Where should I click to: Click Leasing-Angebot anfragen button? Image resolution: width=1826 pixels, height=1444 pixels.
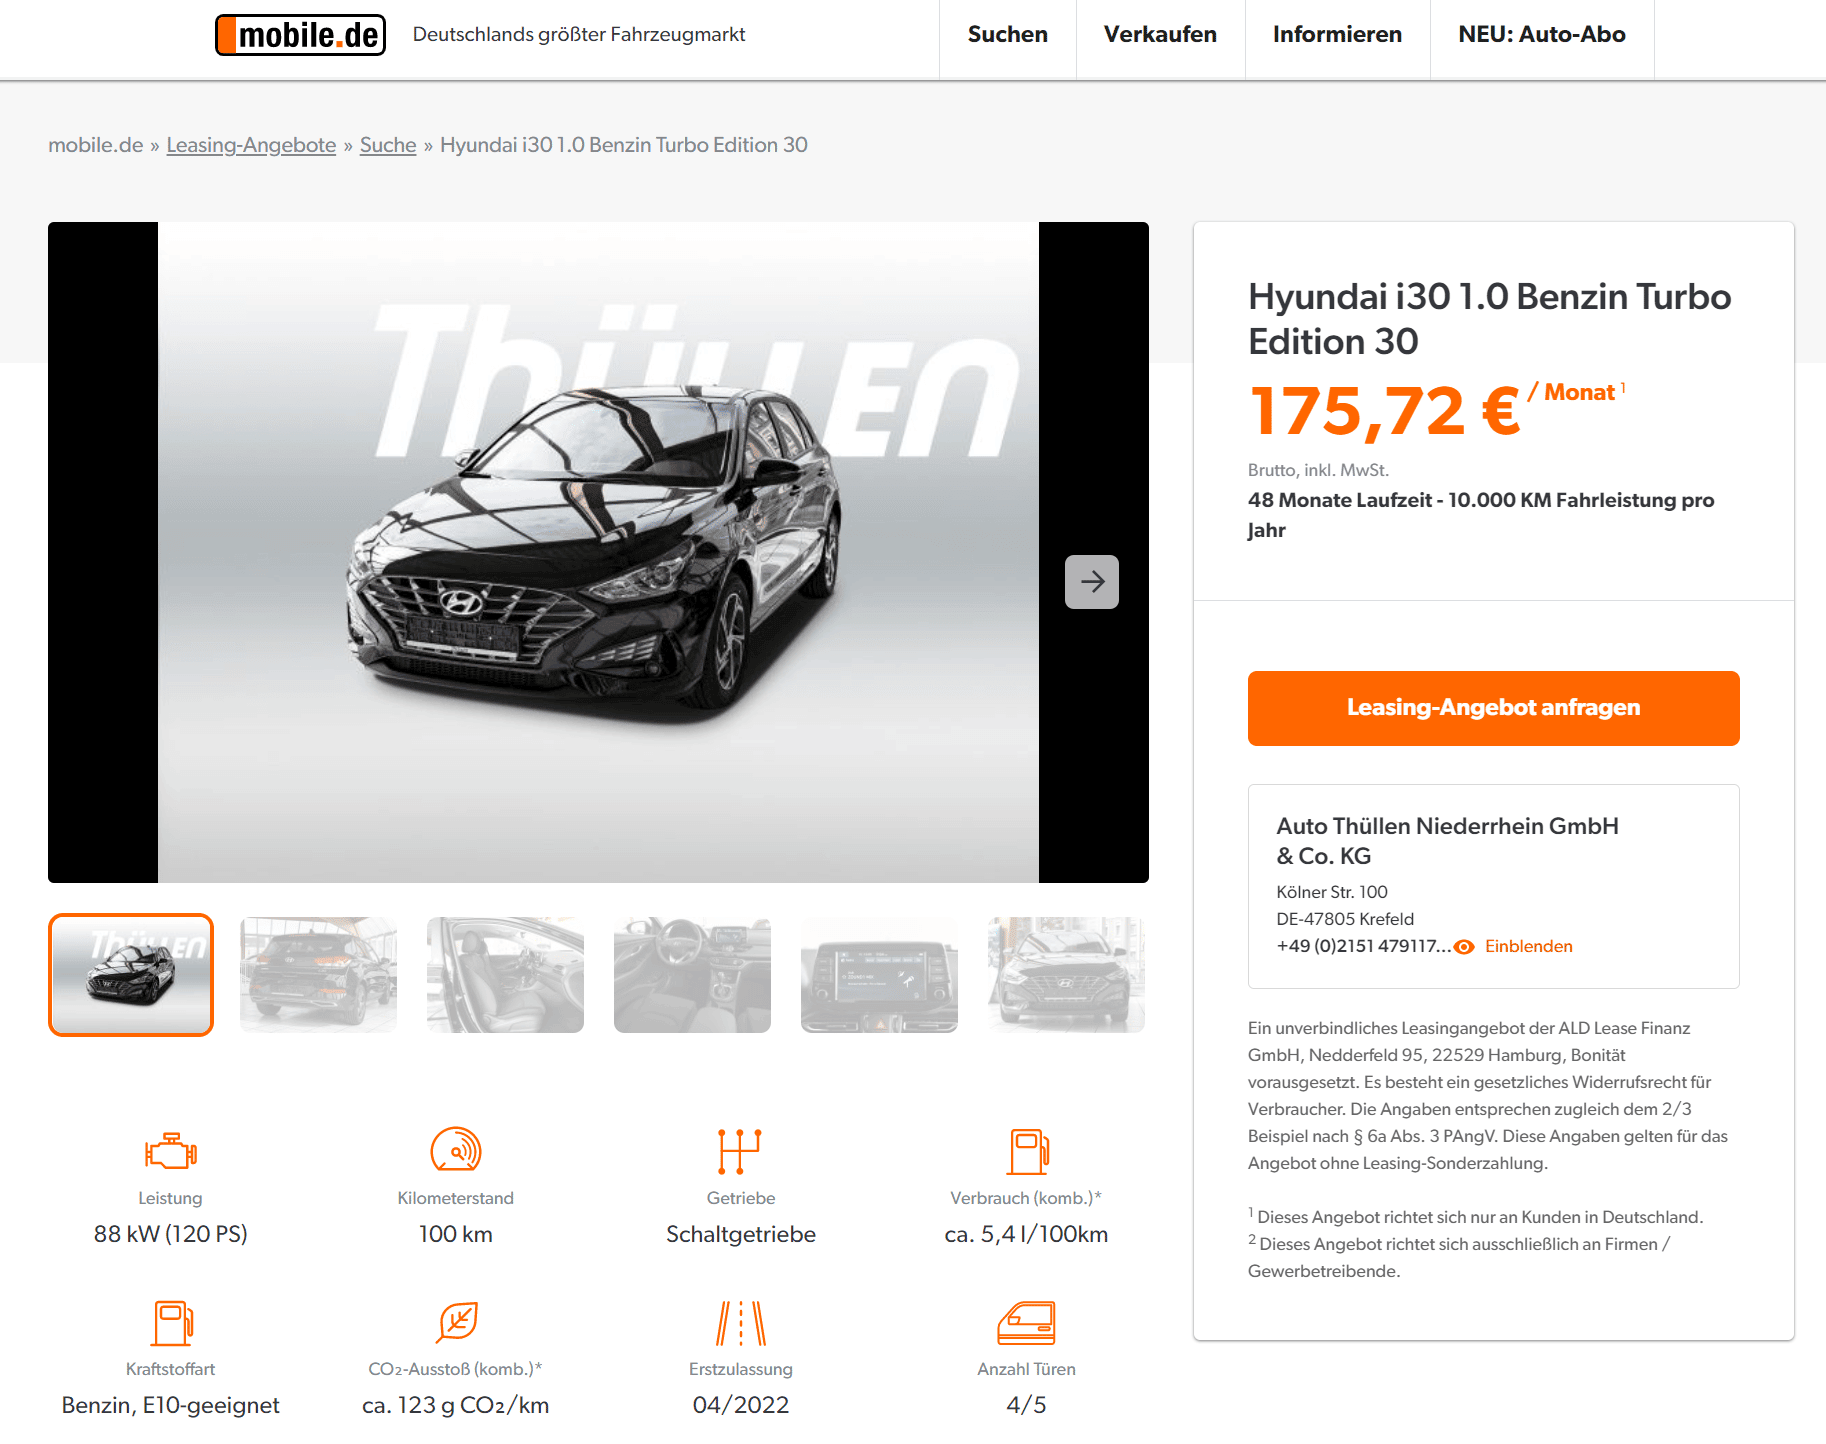(x=1493, y=708)
